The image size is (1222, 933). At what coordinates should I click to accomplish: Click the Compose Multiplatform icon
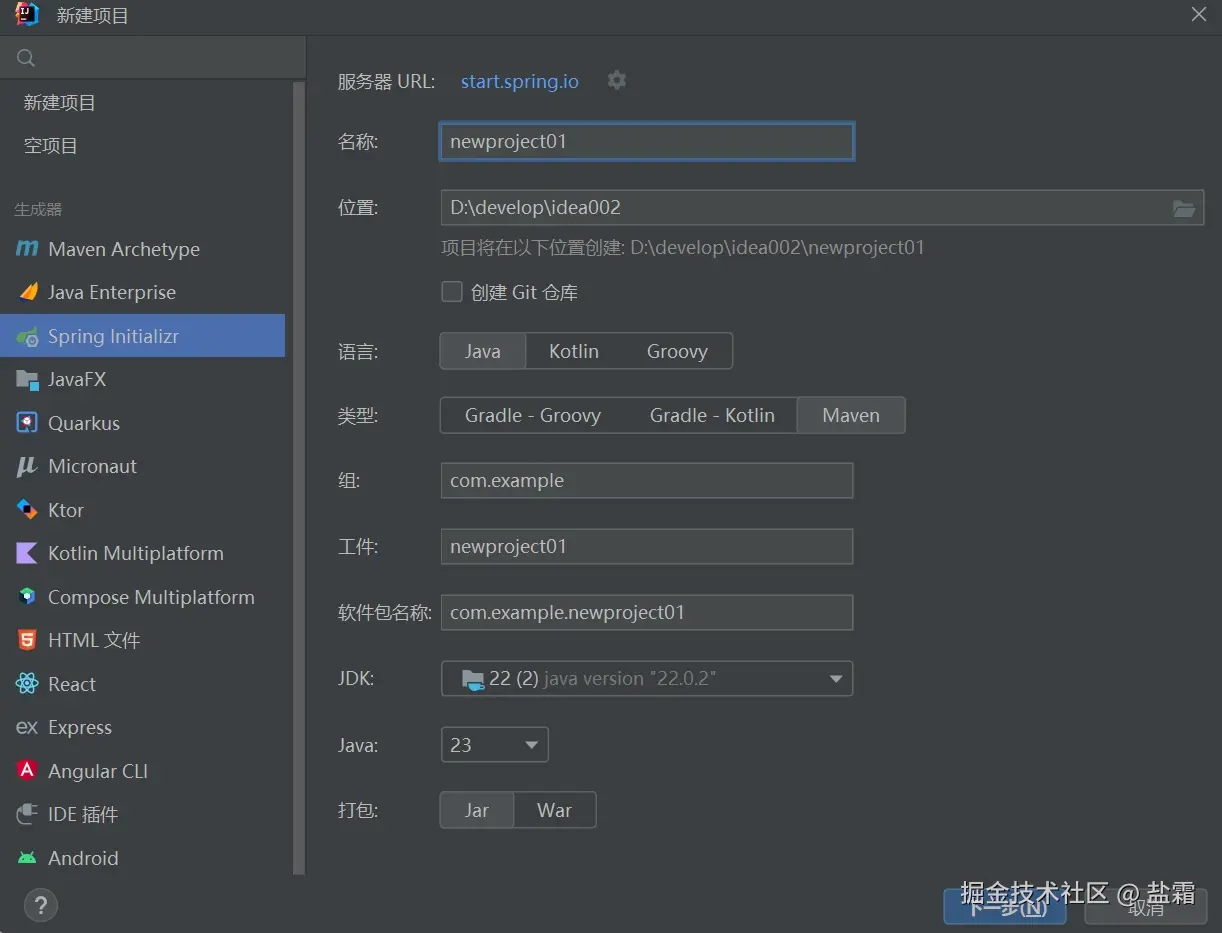[27, 597]
